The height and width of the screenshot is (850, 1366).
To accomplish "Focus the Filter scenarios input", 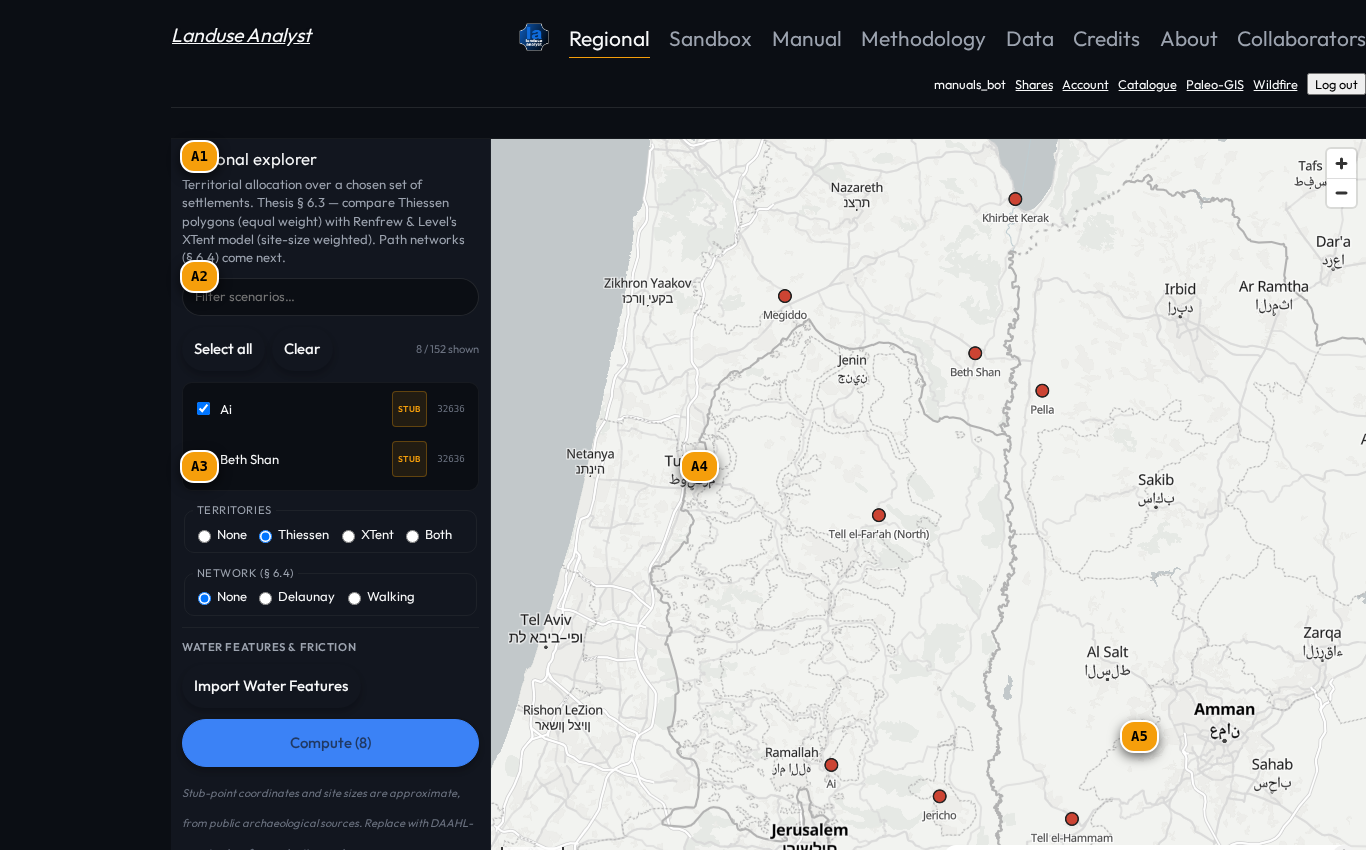I will [x=330, y=297].
